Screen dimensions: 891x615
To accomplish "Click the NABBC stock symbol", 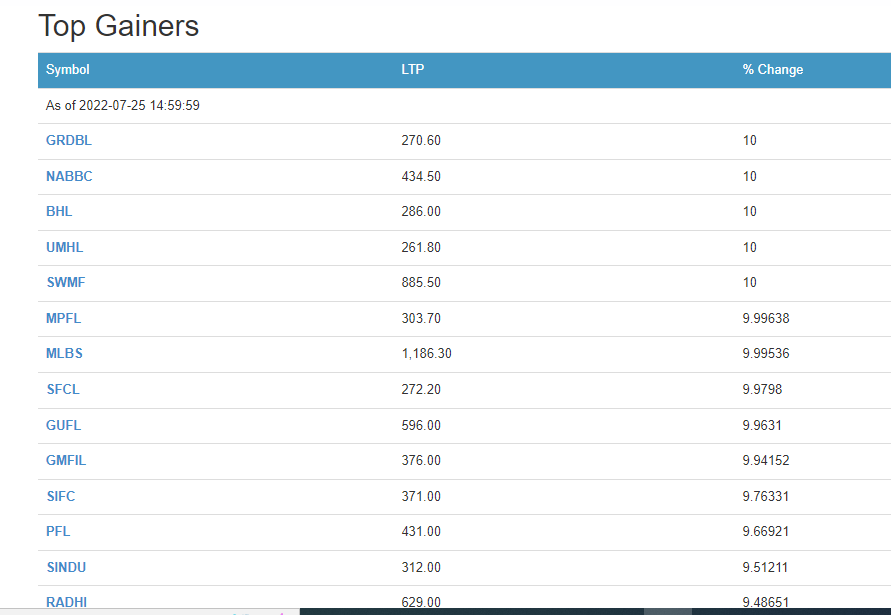I will click(69, 176).
